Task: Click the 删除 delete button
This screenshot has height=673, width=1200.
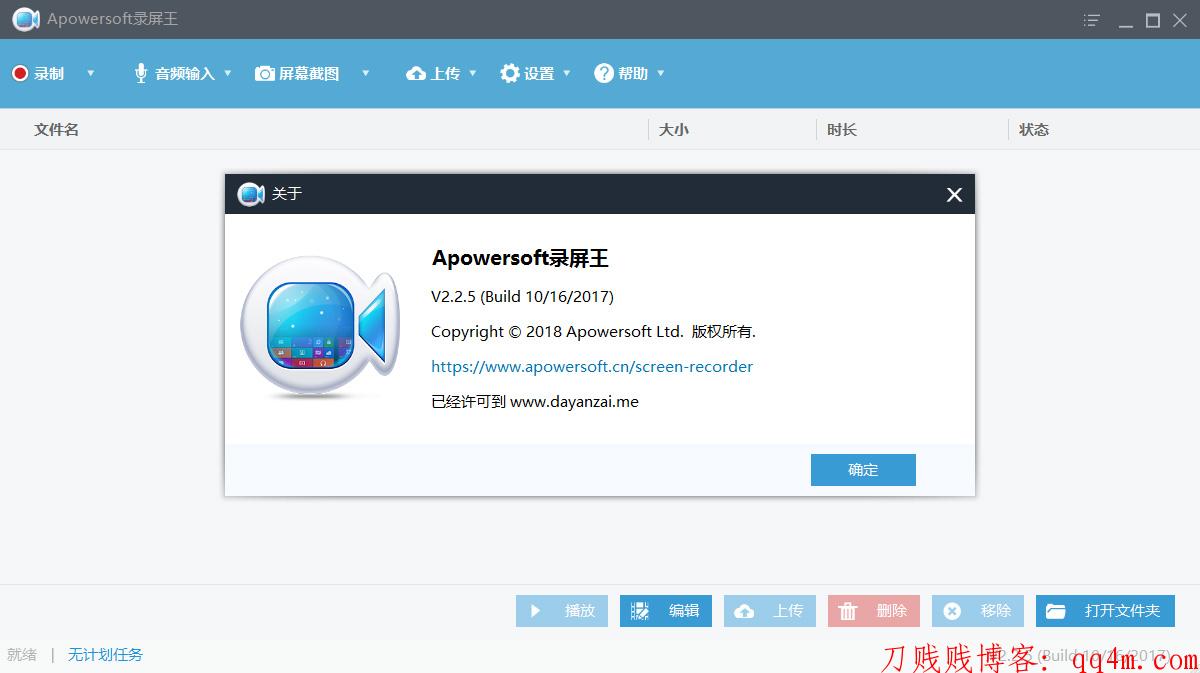Action: click(874, 611)
